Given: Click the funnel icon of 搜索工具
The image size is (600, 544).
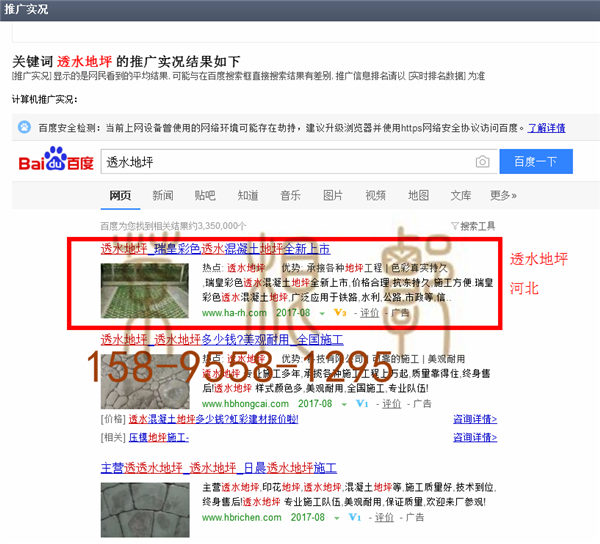Looking at the screenshot, I should pos(455,226).
